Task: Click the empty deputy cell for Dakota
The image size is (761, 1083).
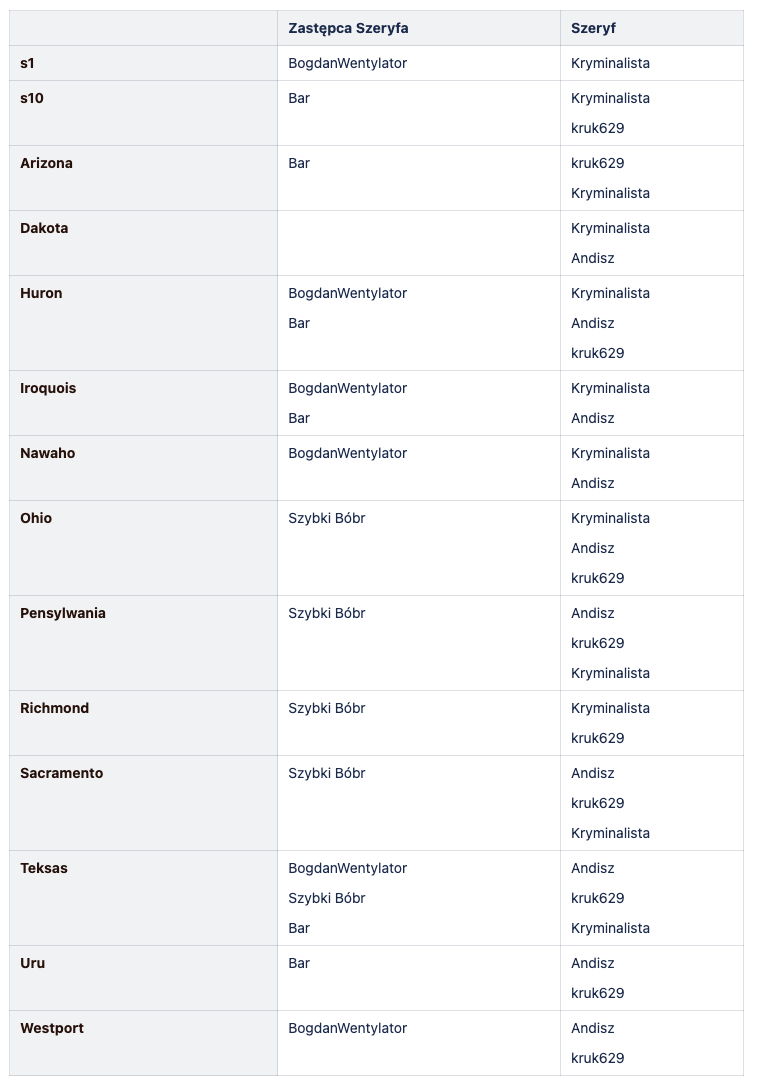Action: click(x=418, y=243)
